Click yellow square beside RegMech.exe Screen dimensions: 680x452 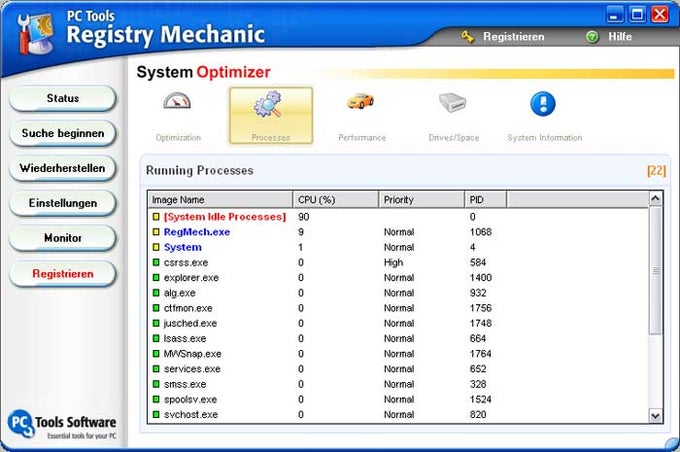(156, 232)
